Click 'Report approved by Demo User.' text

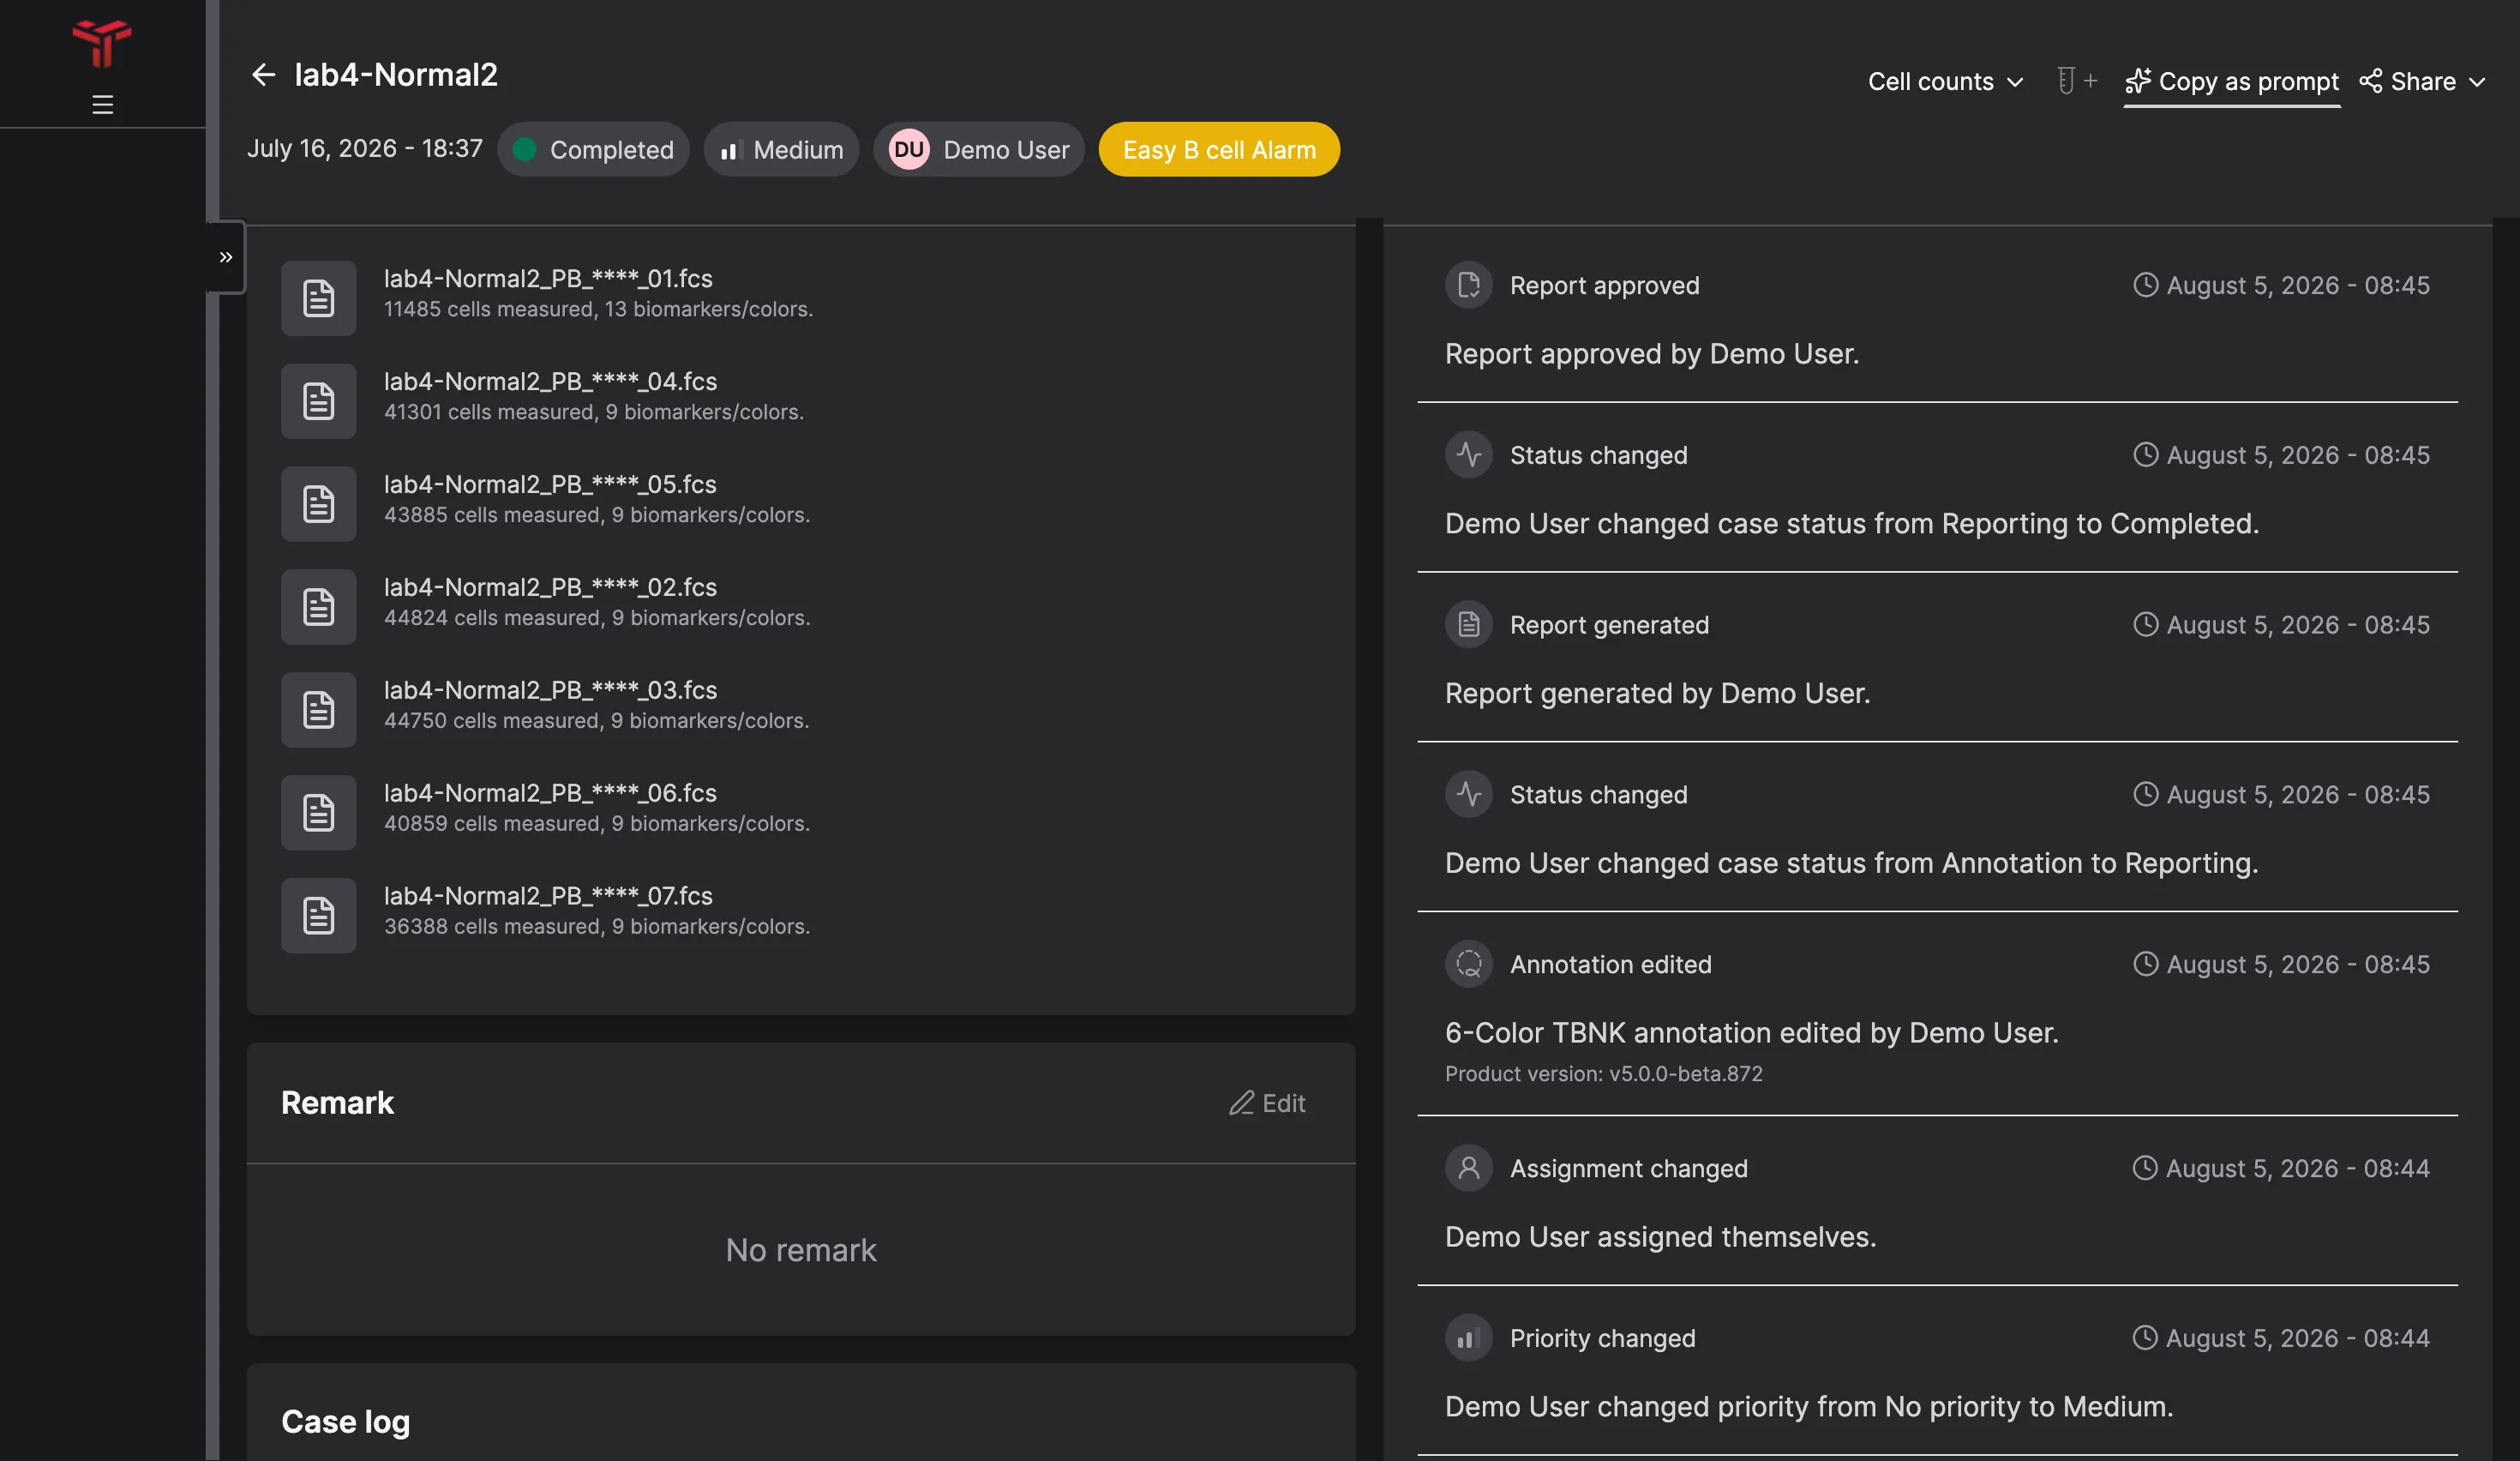[1652, 354]
